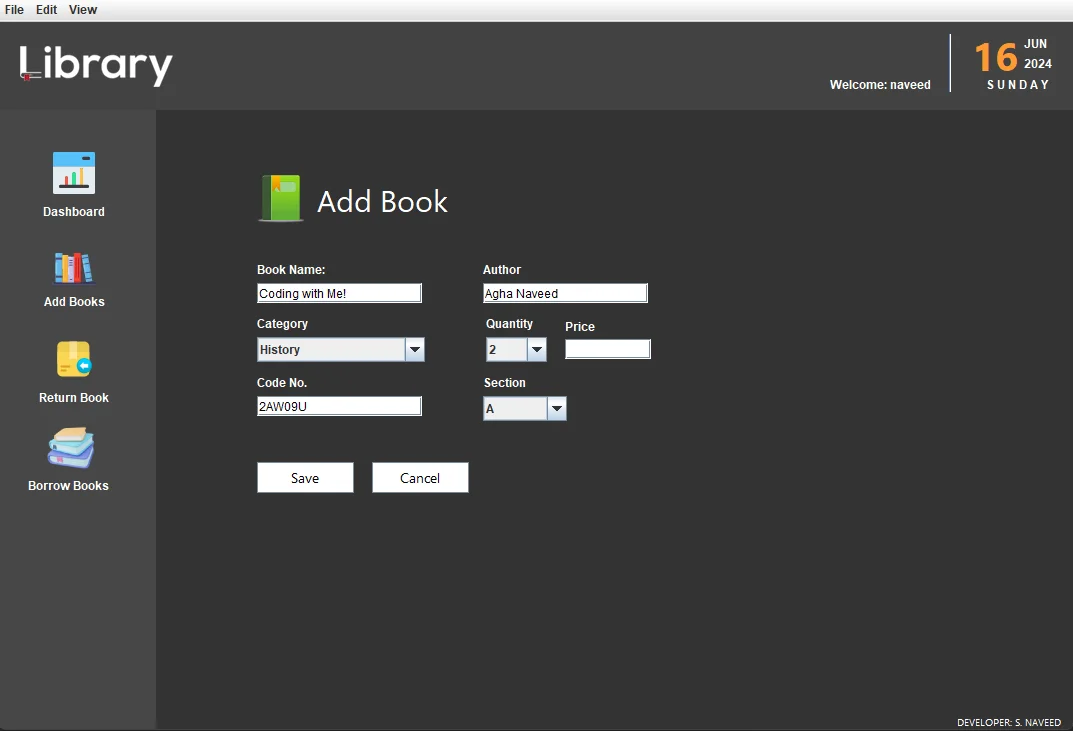1073x731 pixels.
Task: Click the Book Name: label
Action: 291,270
